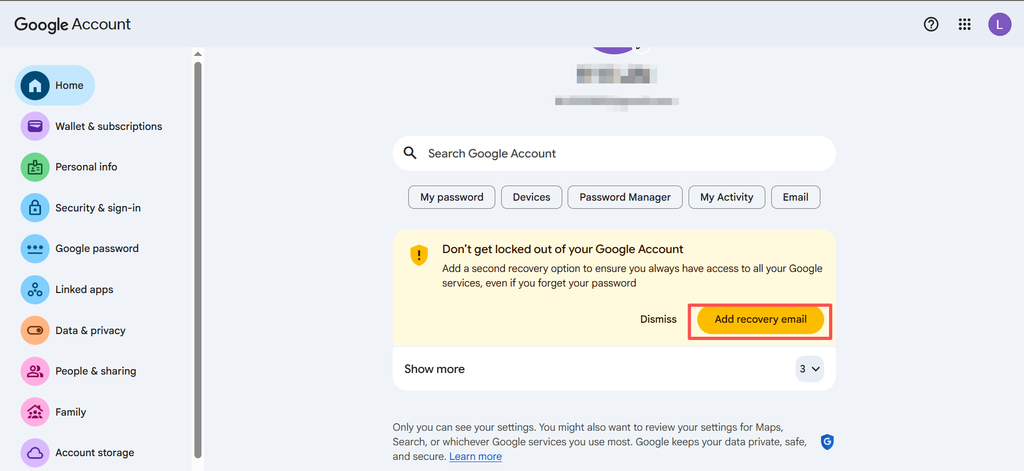Dismiss the recovery option warning

(658, 320)
